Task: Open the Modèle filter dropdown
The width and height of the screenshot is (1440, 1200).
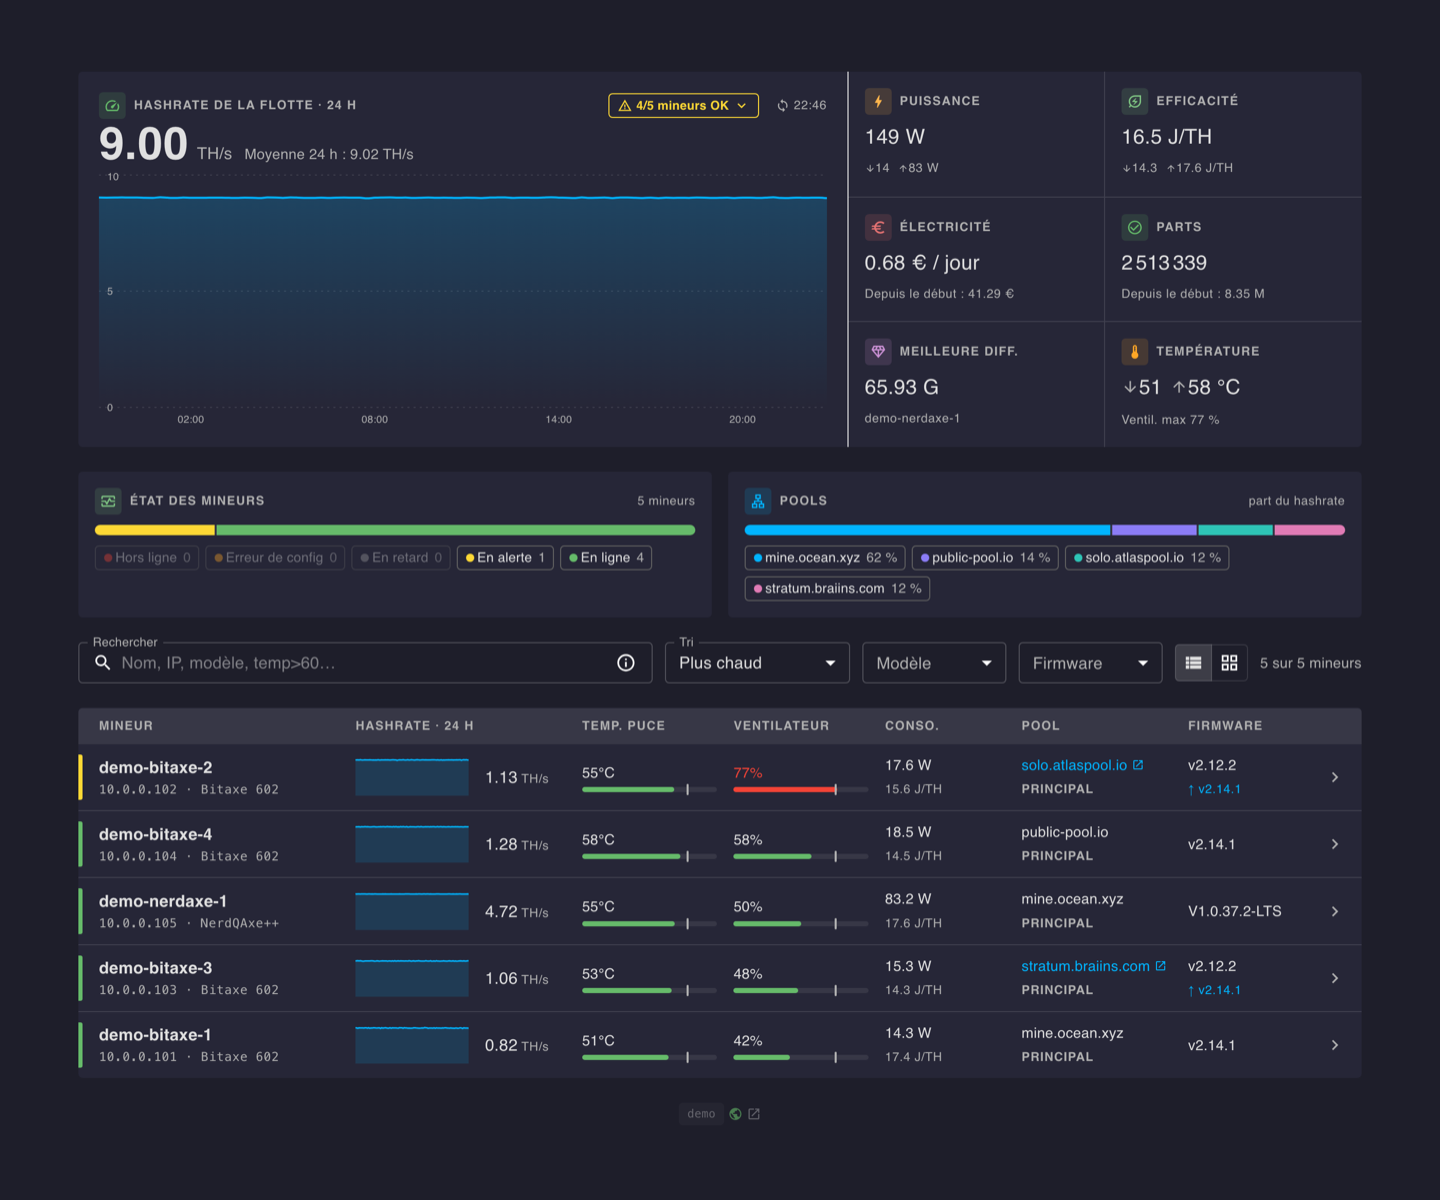Action: click(x=934, y=663)
